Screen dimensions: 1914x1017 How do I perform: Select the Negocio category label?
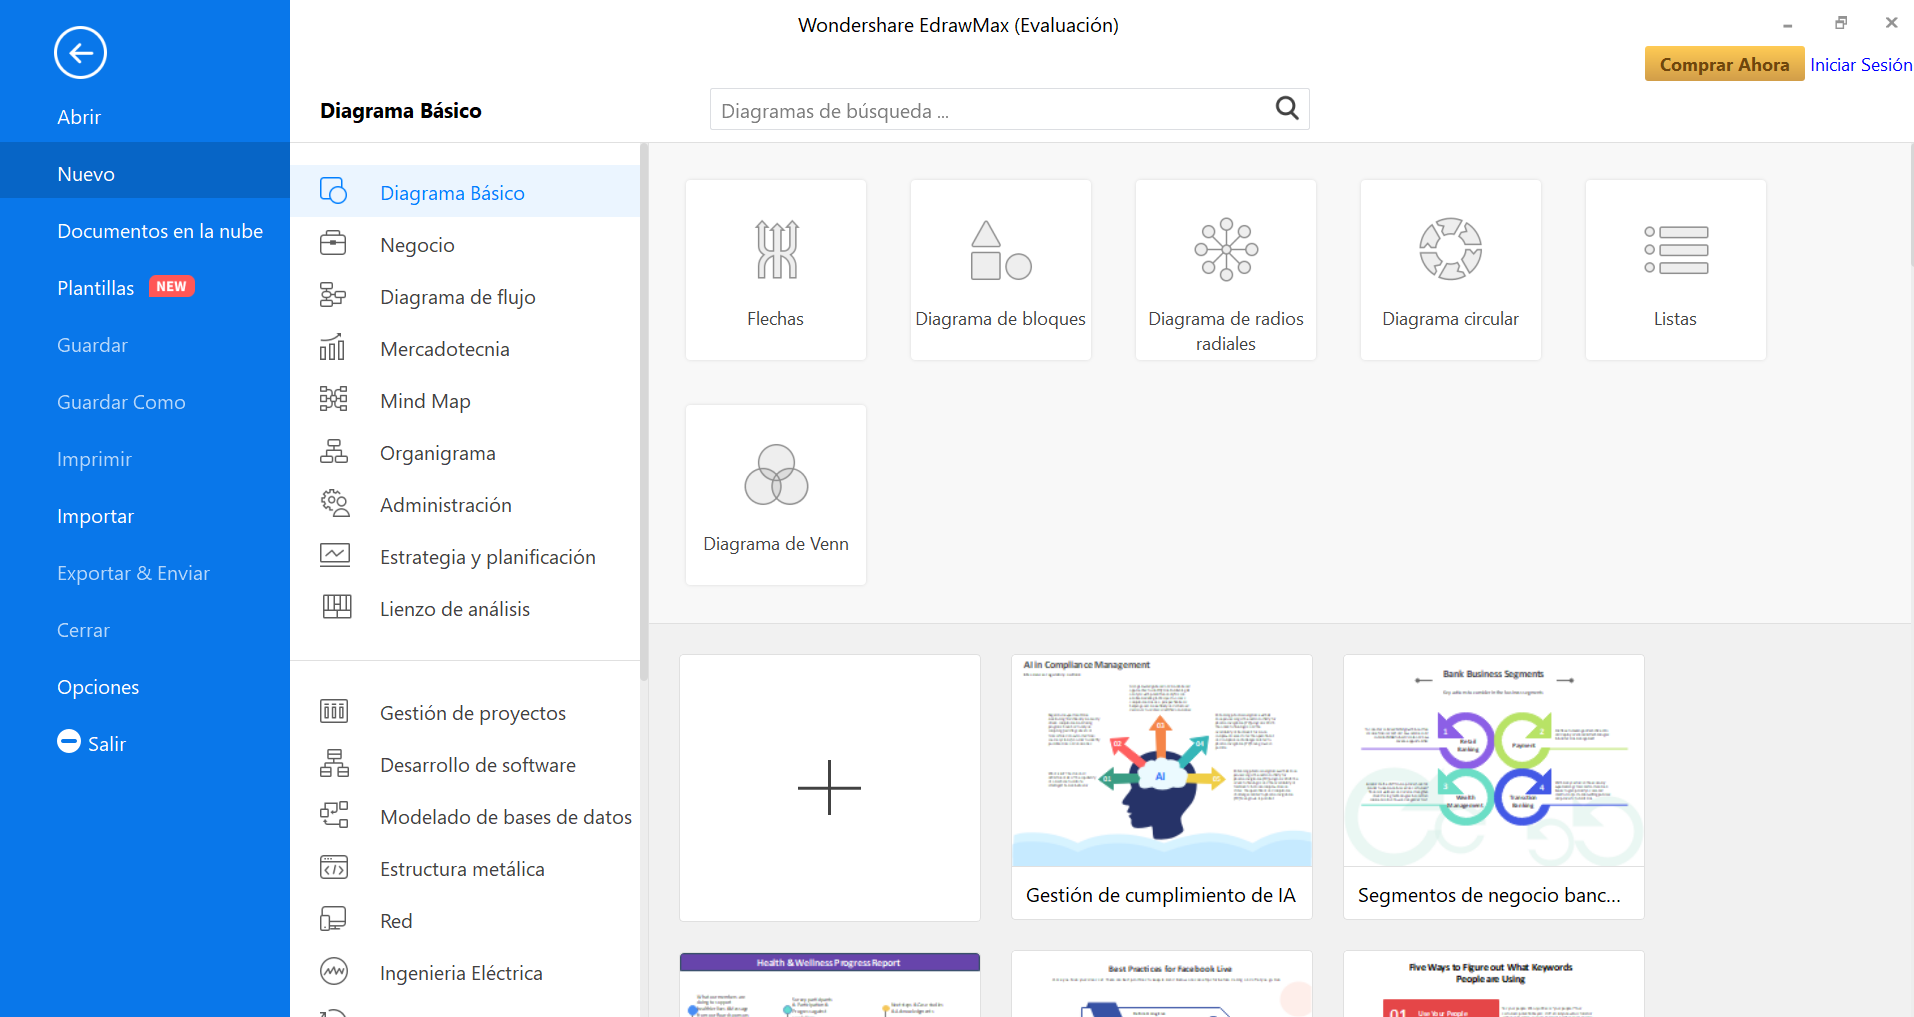(417, 245)
